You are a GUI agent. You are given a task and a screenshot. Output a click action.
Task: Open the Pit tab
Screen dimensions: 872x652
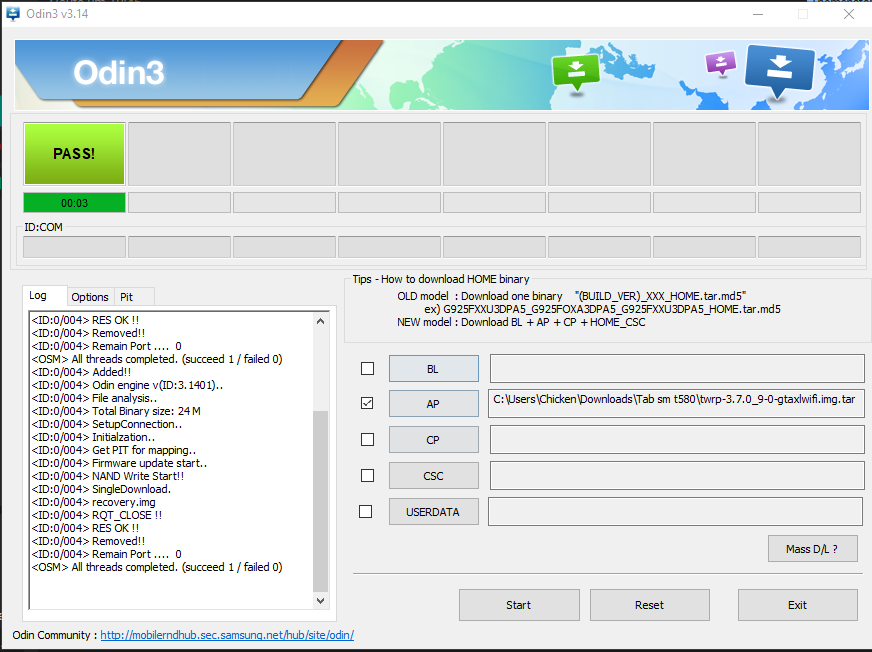click(127, 297)
